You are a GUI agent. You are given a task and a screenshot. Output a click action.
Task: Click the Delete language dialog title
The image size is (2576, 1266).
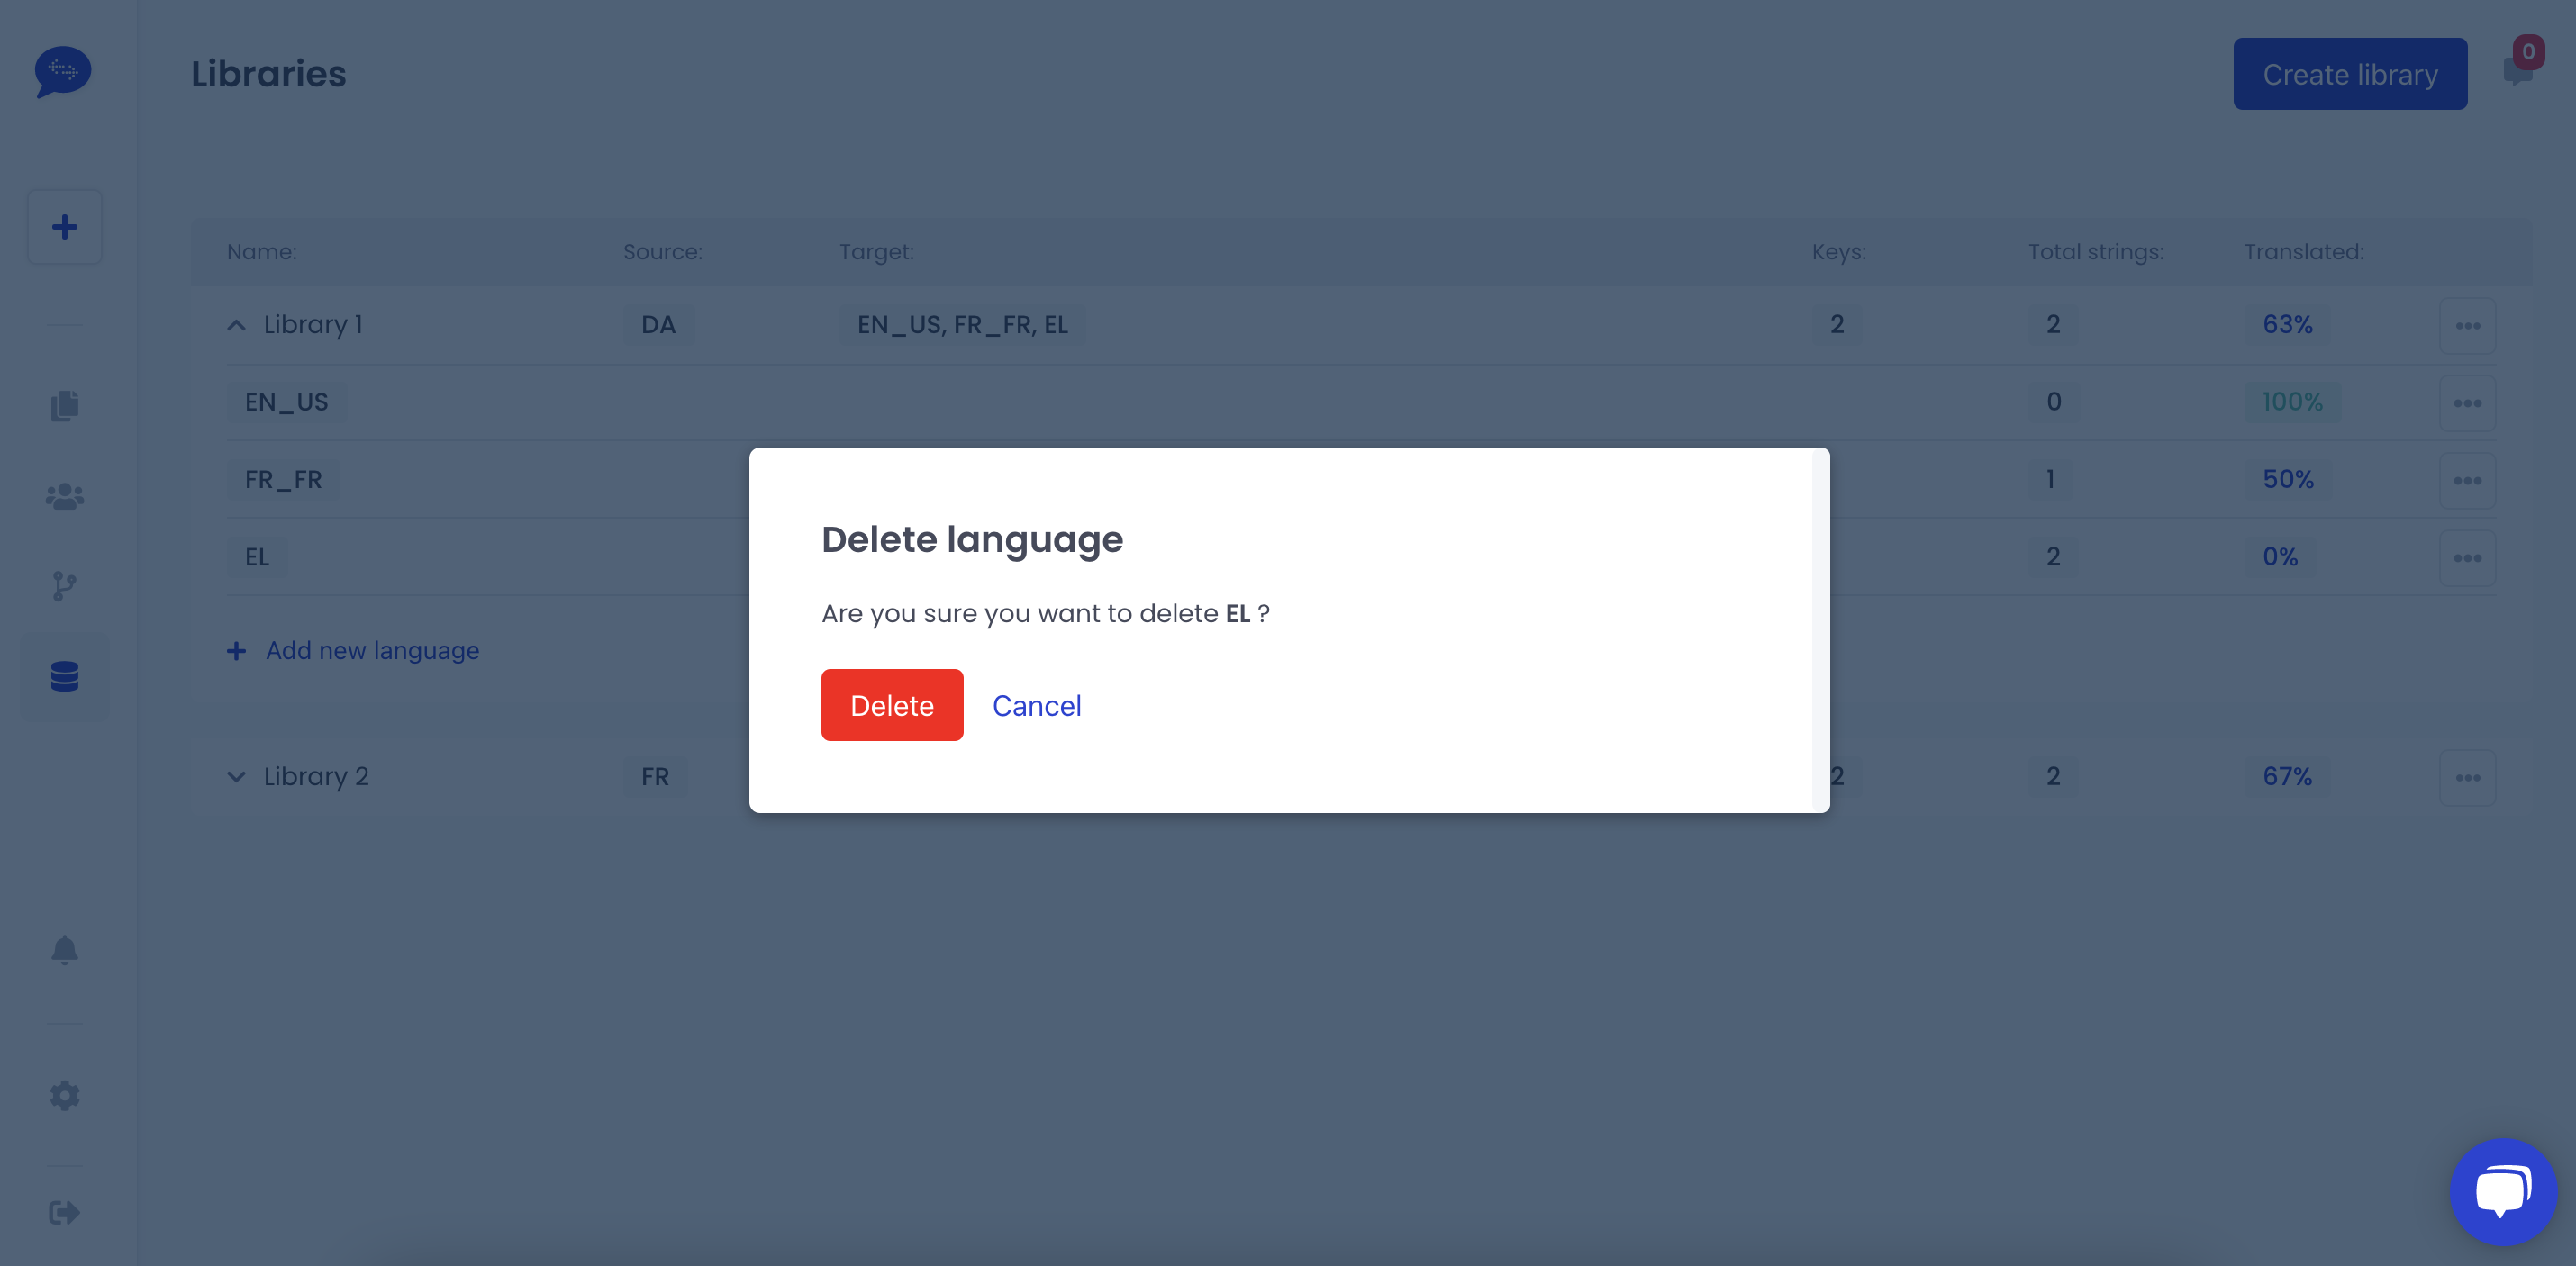pyautogui.click(x=972, y=539)
